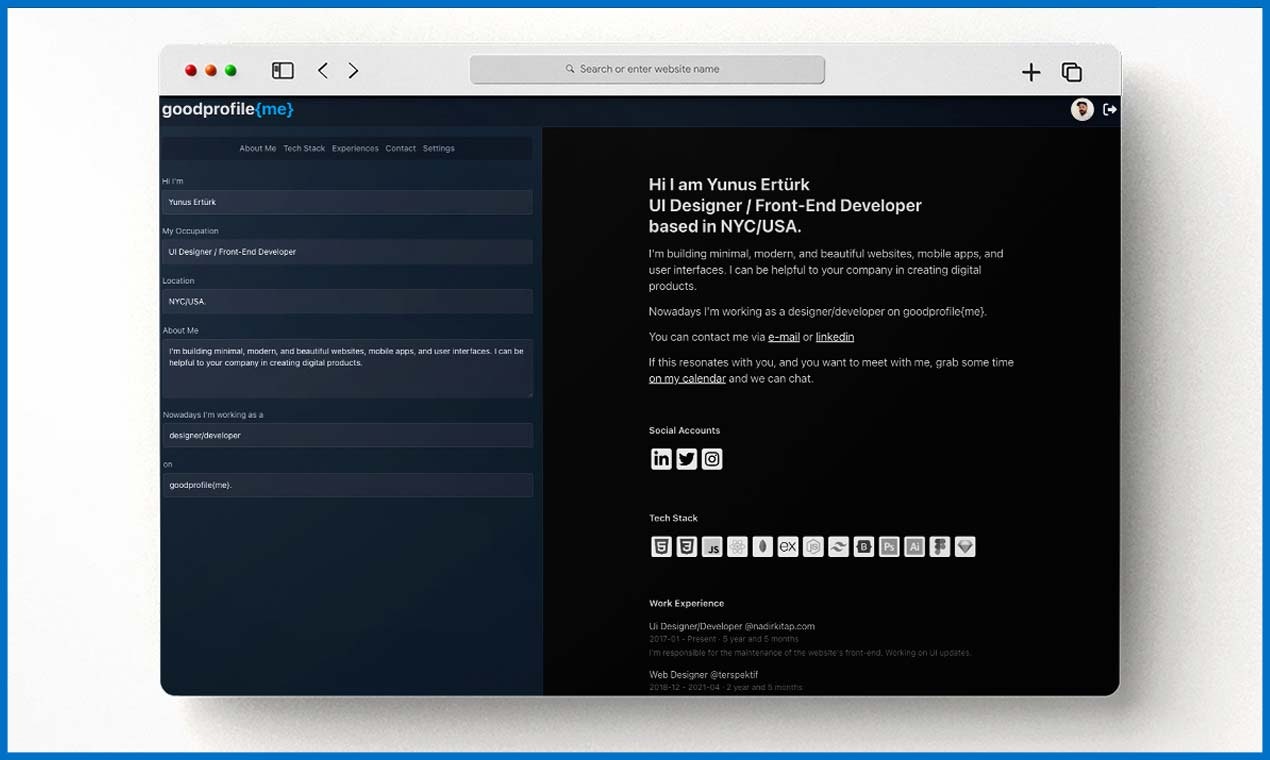Click the CSS3 tech stack icon
The image size is (1270, 760).
(x=687, y=547)
